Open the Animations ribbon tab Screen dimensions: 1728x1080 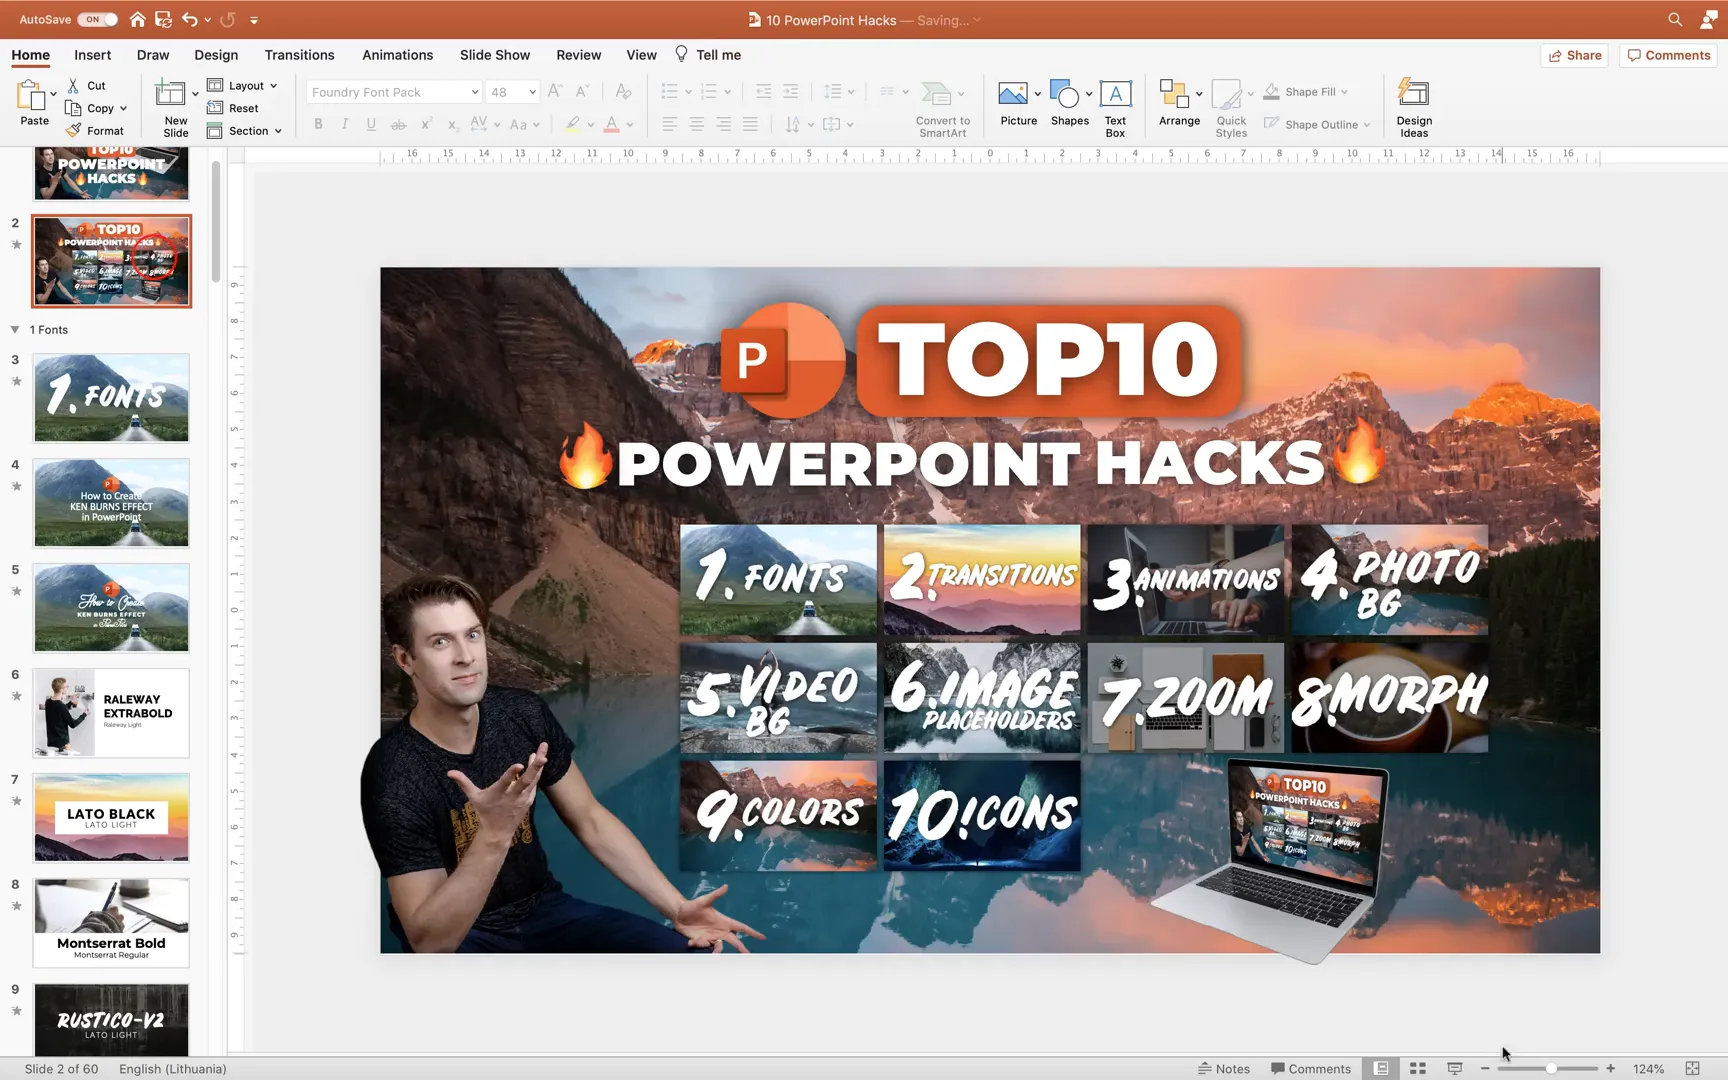pos(397,55)
